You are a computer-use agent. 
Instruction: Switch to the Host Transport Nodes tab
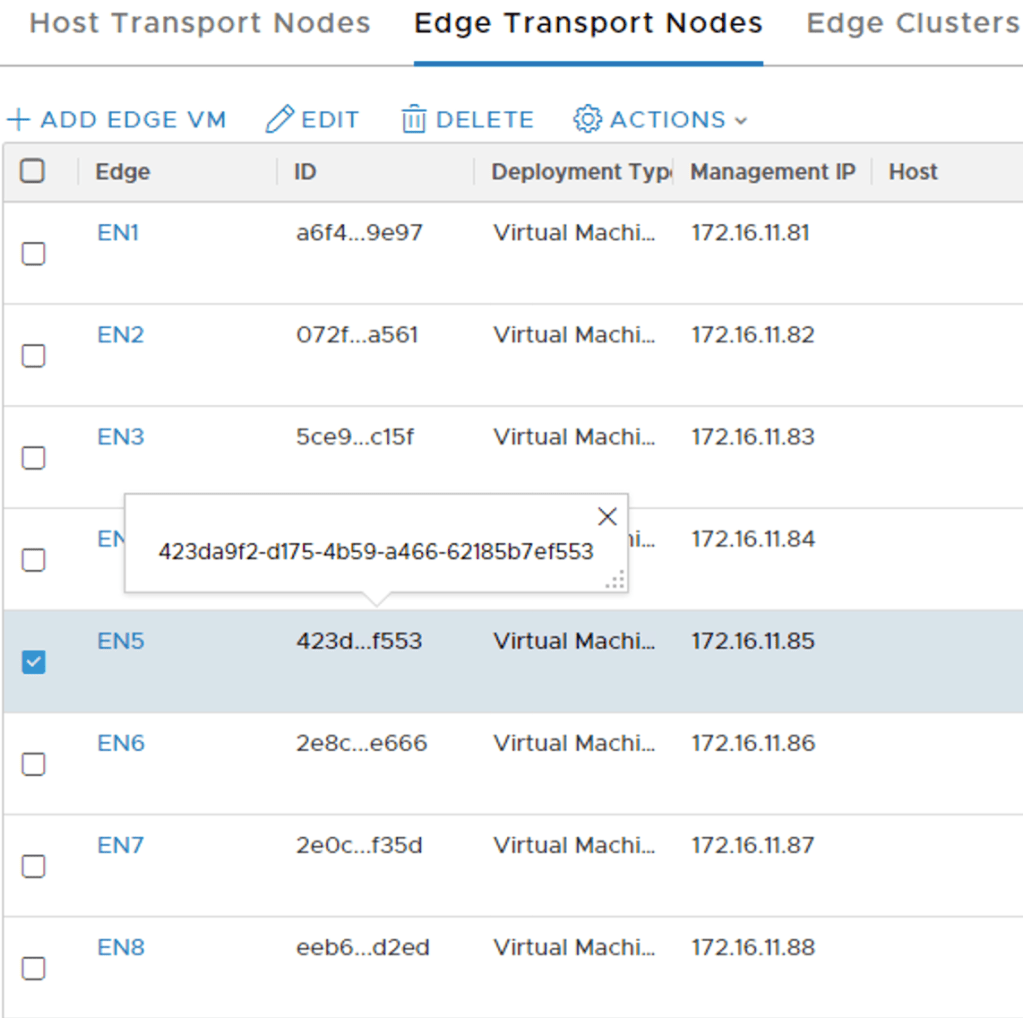tap(199, 22)
